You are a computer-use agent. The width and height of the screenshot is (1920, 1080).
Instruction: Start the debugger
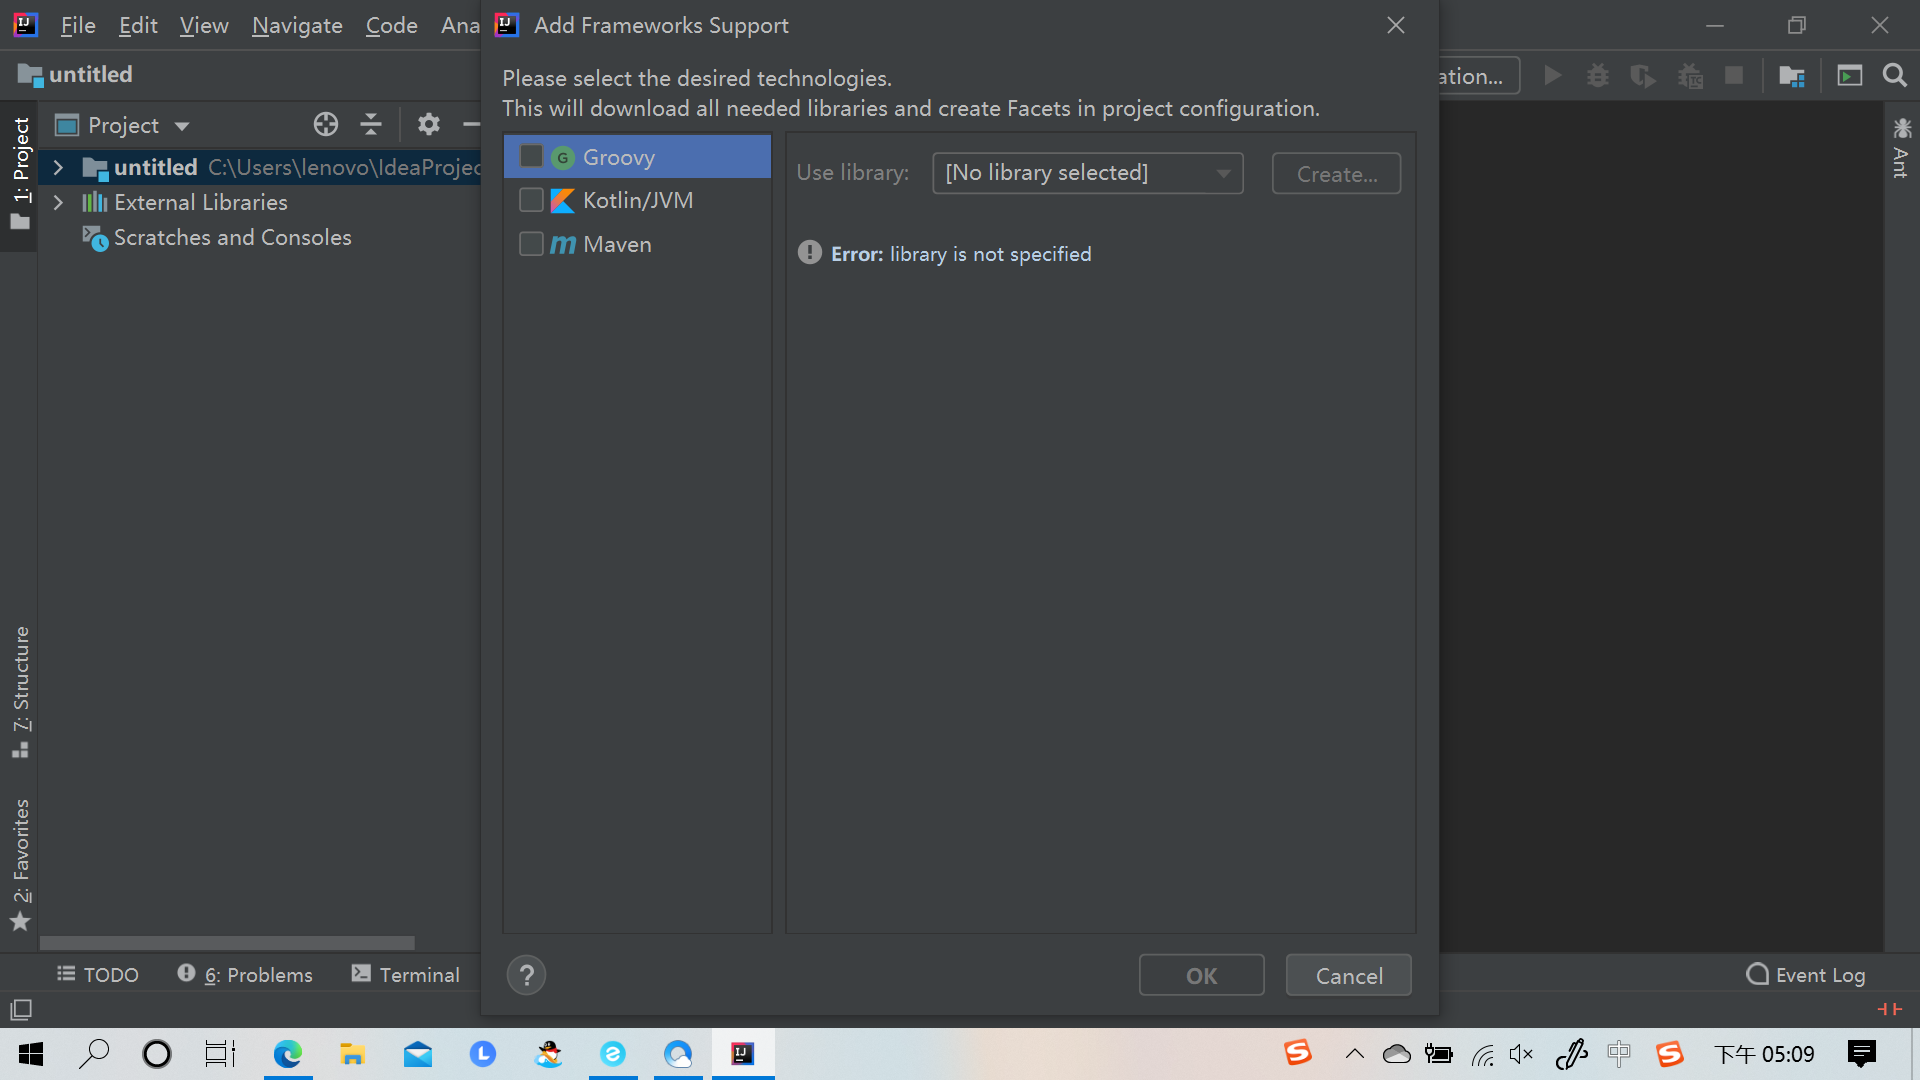tap(1597, 75)
